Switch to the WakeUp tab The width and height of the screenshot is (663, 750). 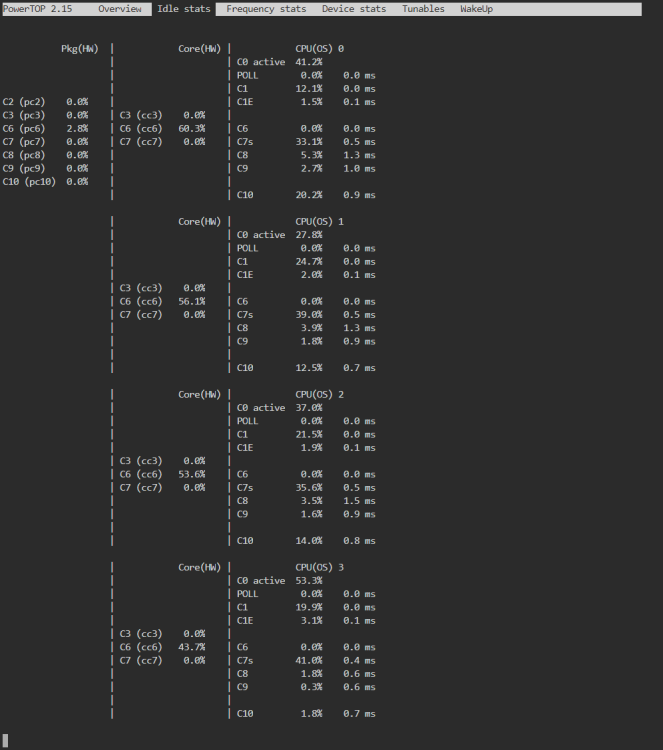[x=476, y=9]
